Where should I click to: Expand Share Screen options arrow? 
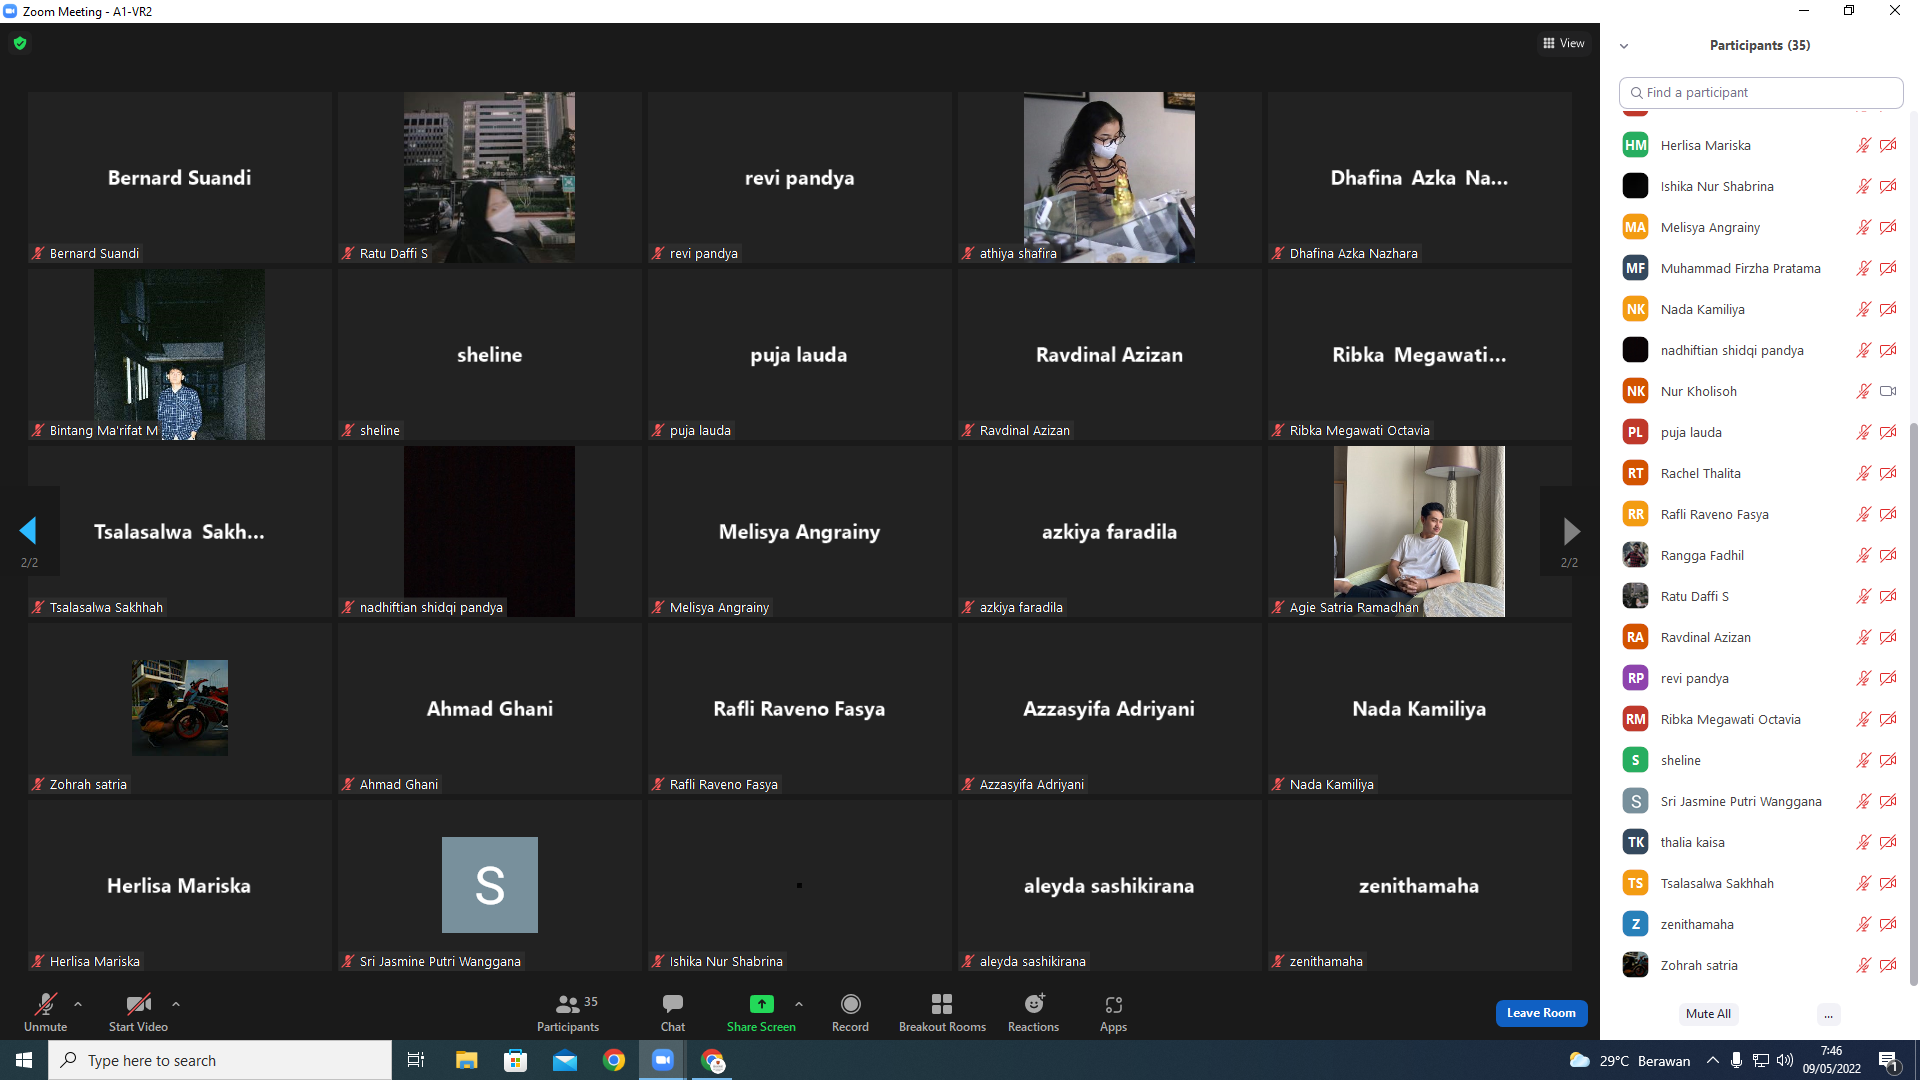(x=799, y=1004)
